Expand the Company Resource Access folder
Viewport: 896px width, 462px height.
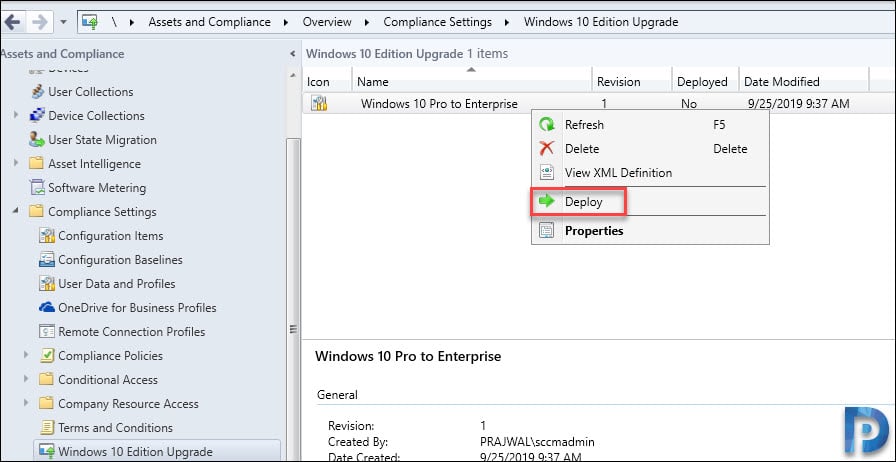point(26,404)
